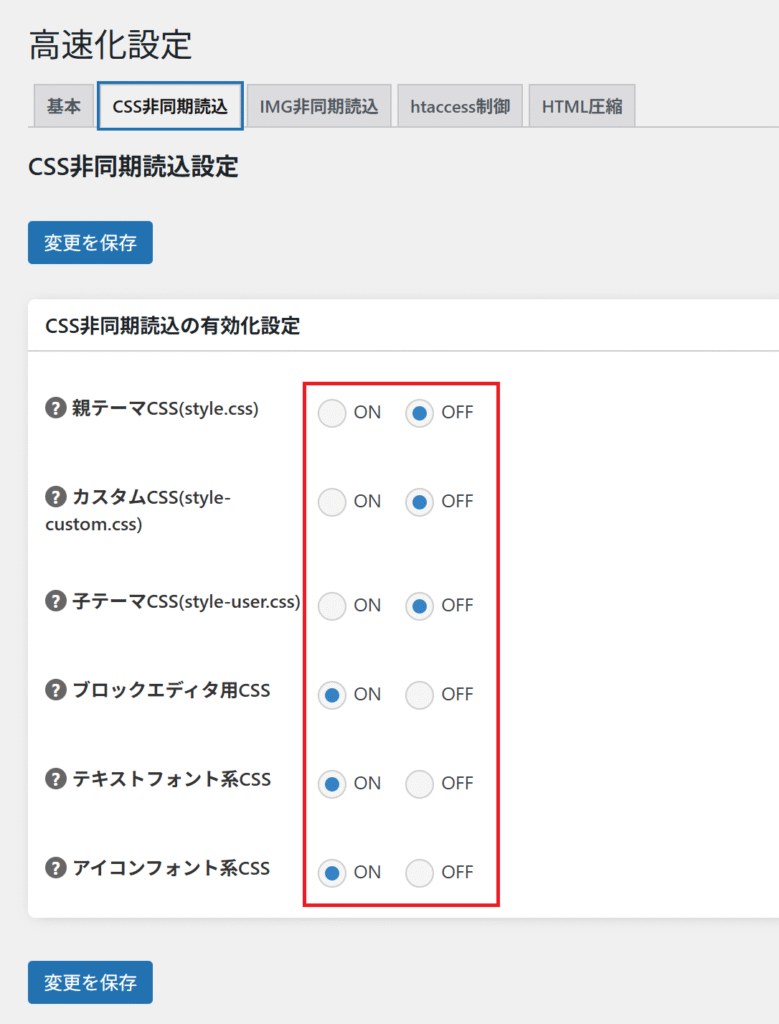Open the 基本 tab
Viewport: 779px width, 1024px height.
click(x=63, y=106)
